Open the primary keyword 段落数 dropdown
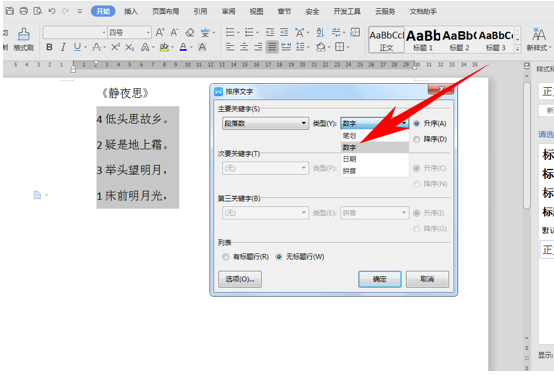Image resolution: width=554 pixels, height=375 pixels. click(x=266, y=123)
